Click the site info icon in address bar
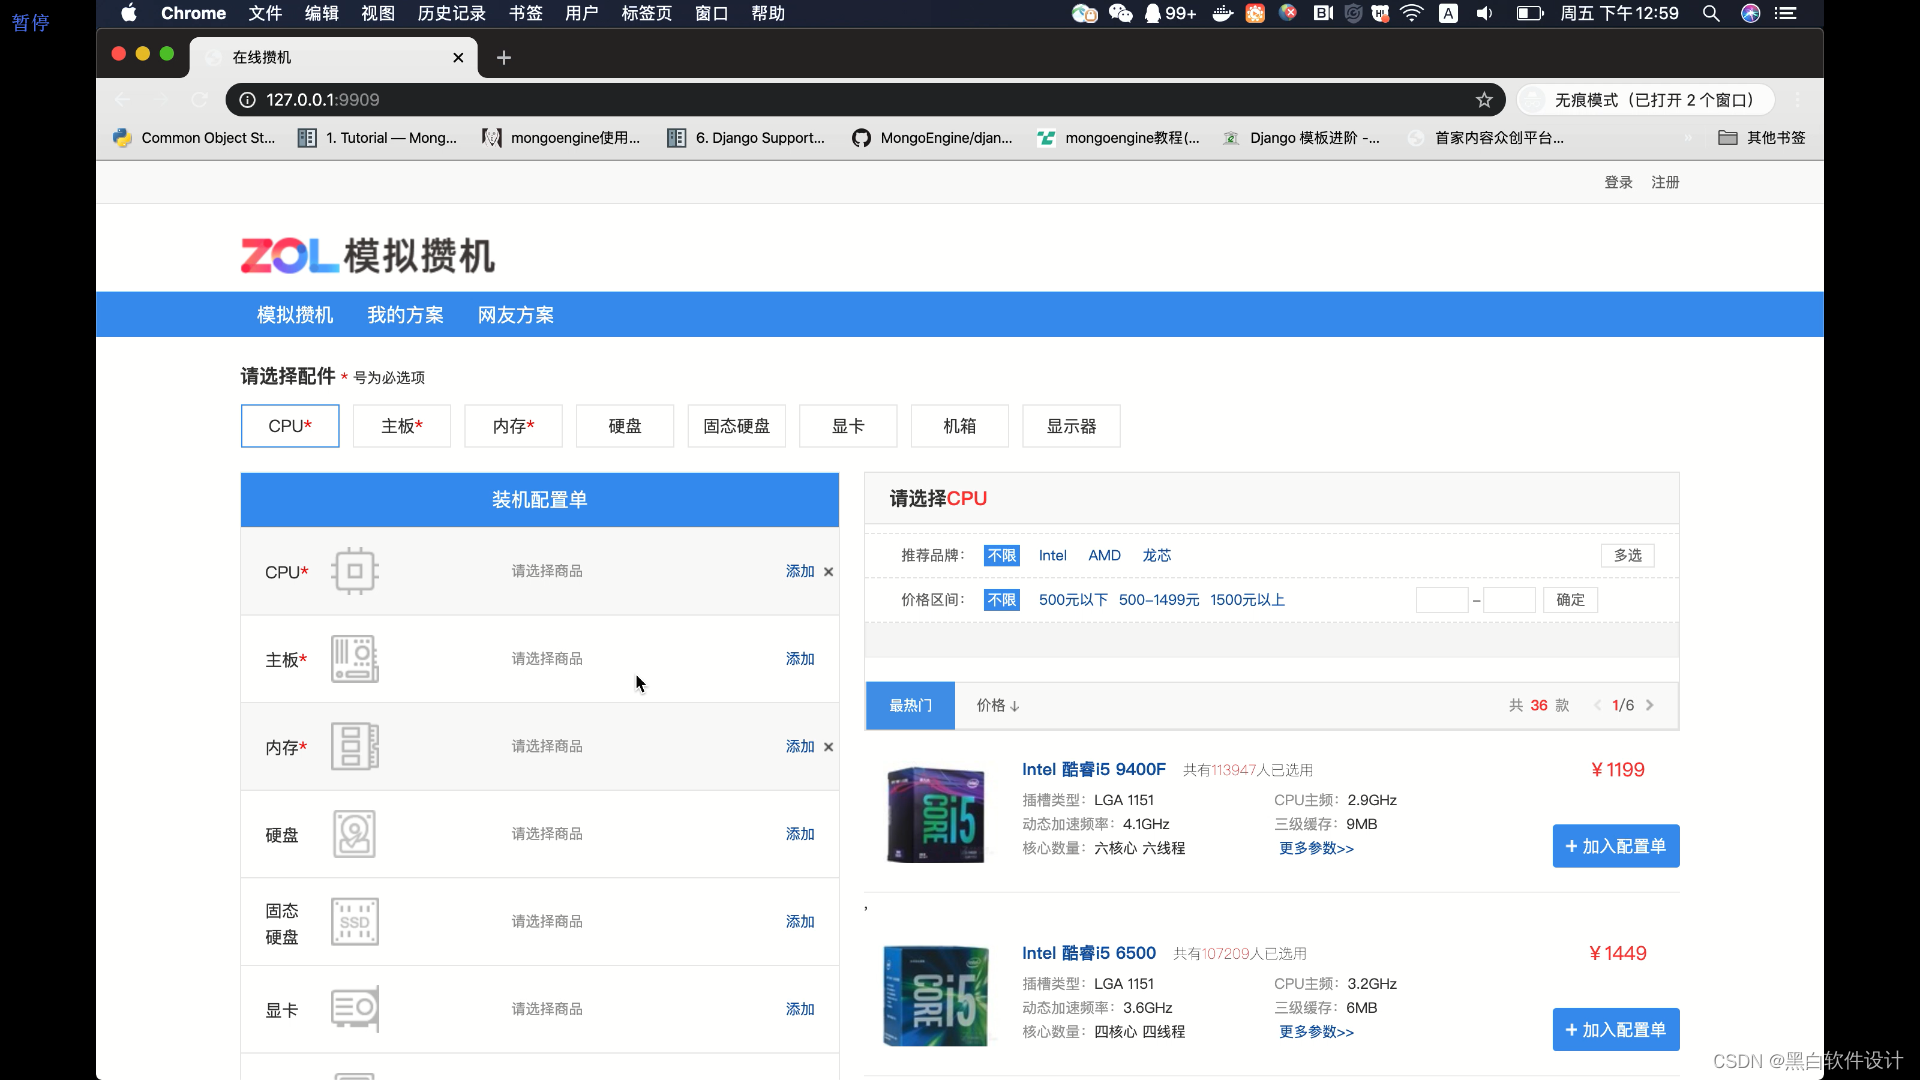1920x1080 pixels. [247, 100]
